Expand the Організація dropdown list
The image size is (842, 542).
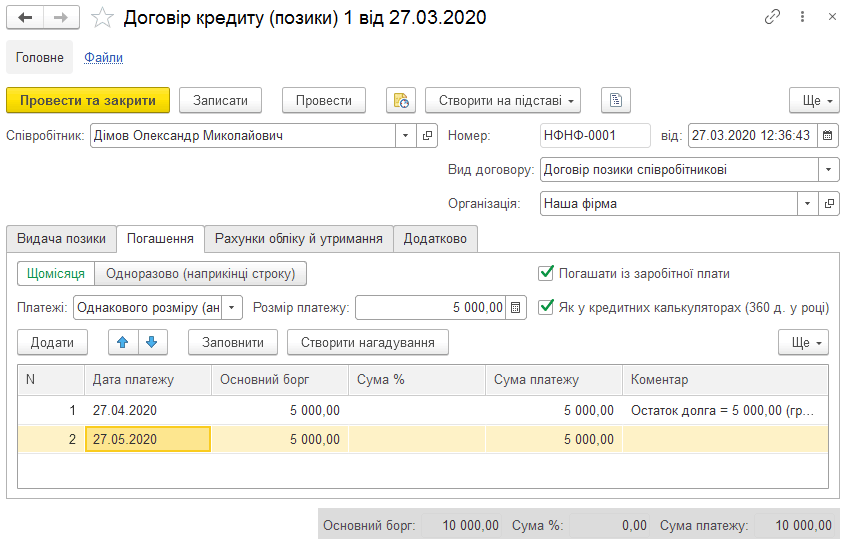807,204
